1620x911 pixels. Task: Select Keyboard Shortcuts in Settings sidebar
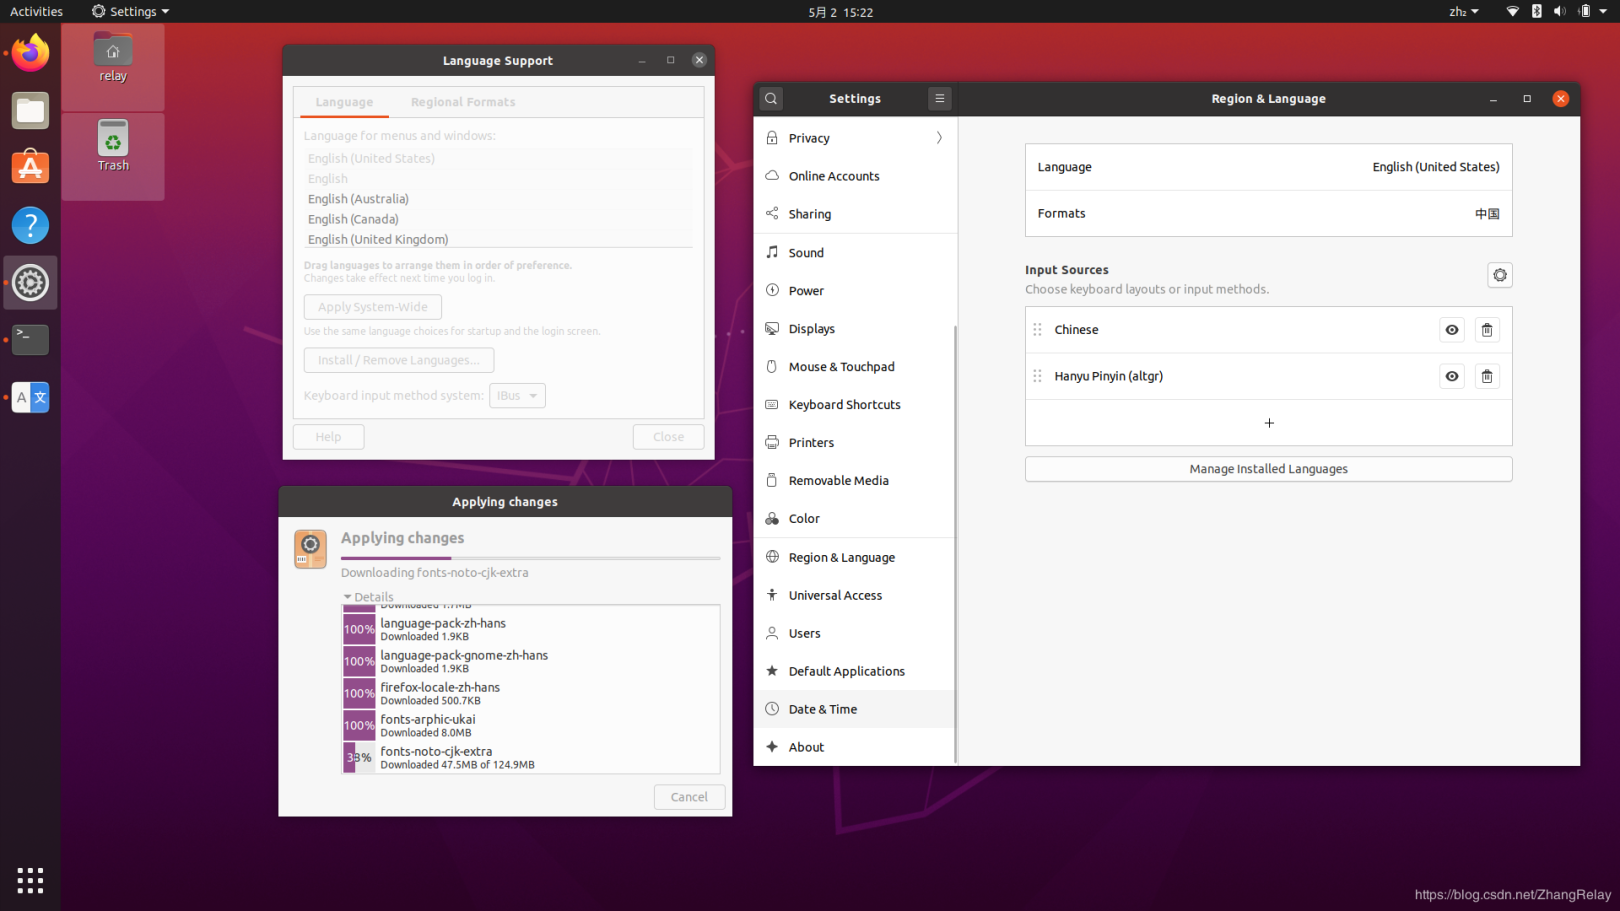(844, 405)
